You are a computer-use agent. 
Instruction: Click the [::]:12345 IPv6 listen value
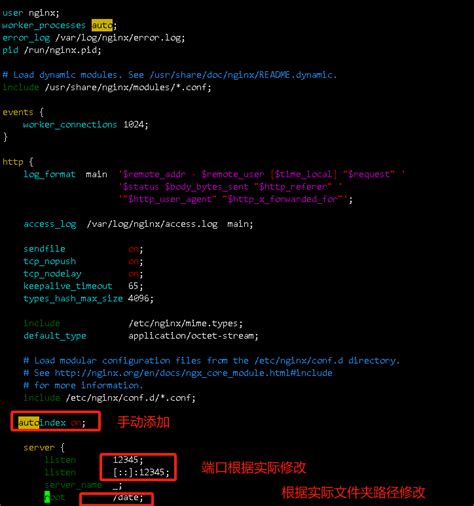(139, 472)
